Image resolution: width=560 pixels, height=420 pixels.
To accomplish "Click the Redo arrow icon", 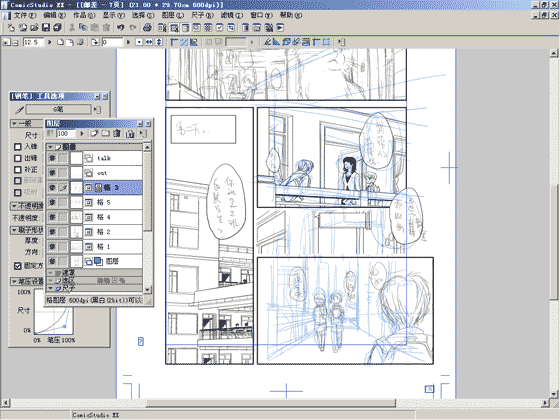I will 133,28.
